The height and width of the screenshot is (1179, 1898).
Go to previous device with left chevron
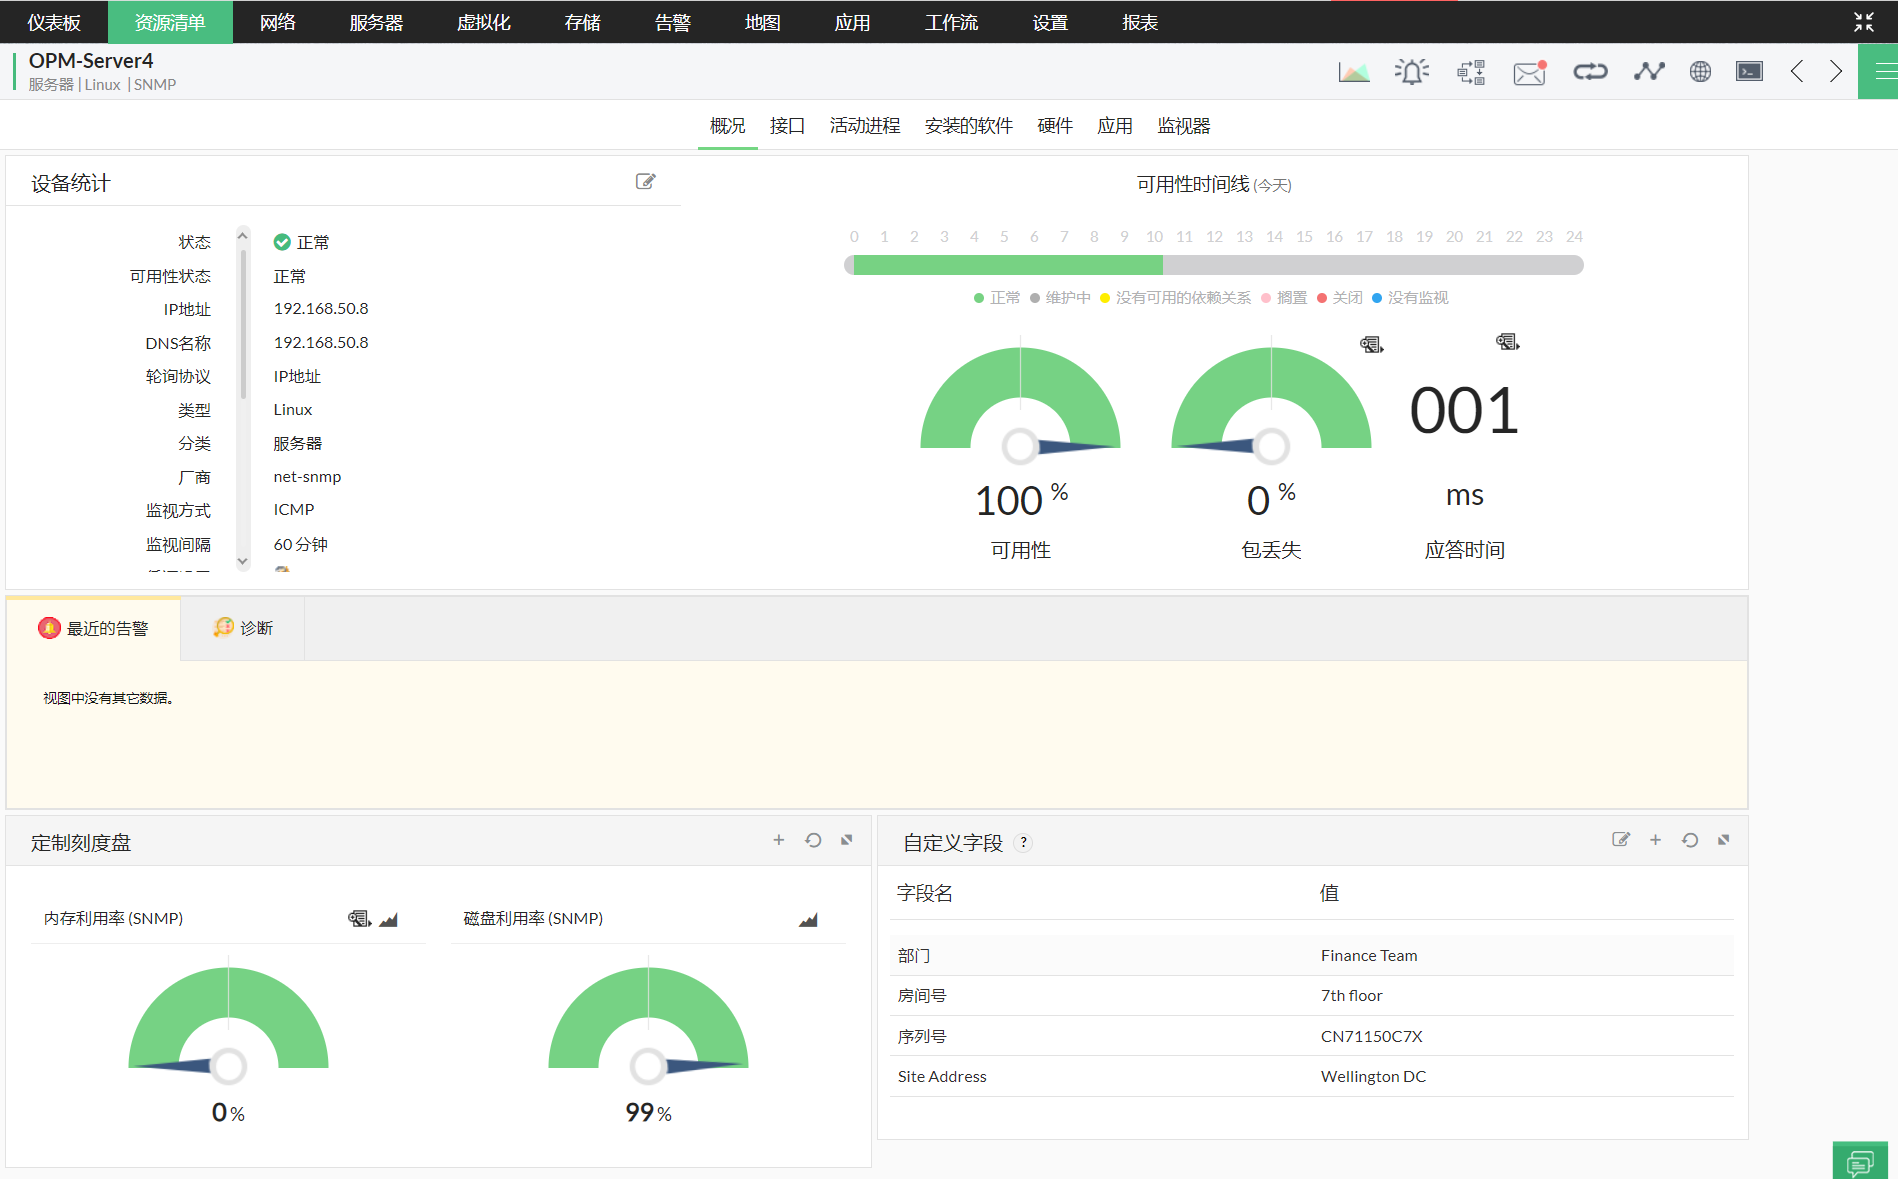coord(1797,71)
